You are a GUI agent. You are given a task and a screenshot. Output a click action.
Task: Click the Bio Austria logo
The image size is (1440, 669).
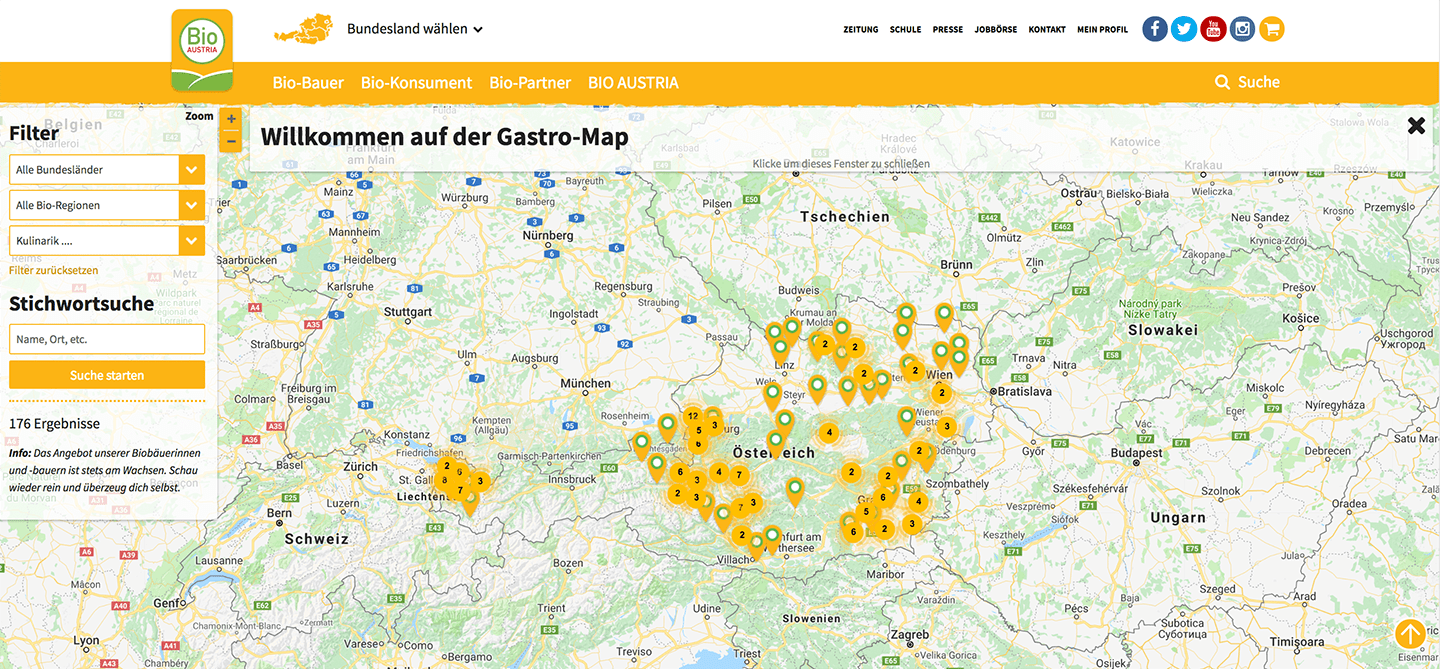click(202, 50)
